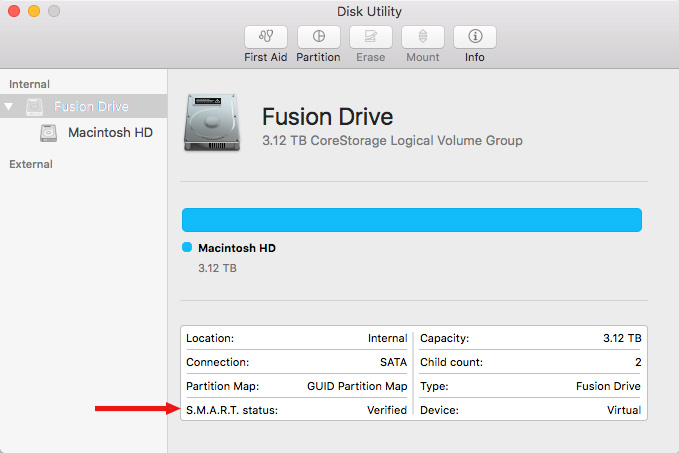Viewport: 679px width, 453px height.
Task: Click the blue Macintosh HD usage bar
Action: click(x=412, y=220)
